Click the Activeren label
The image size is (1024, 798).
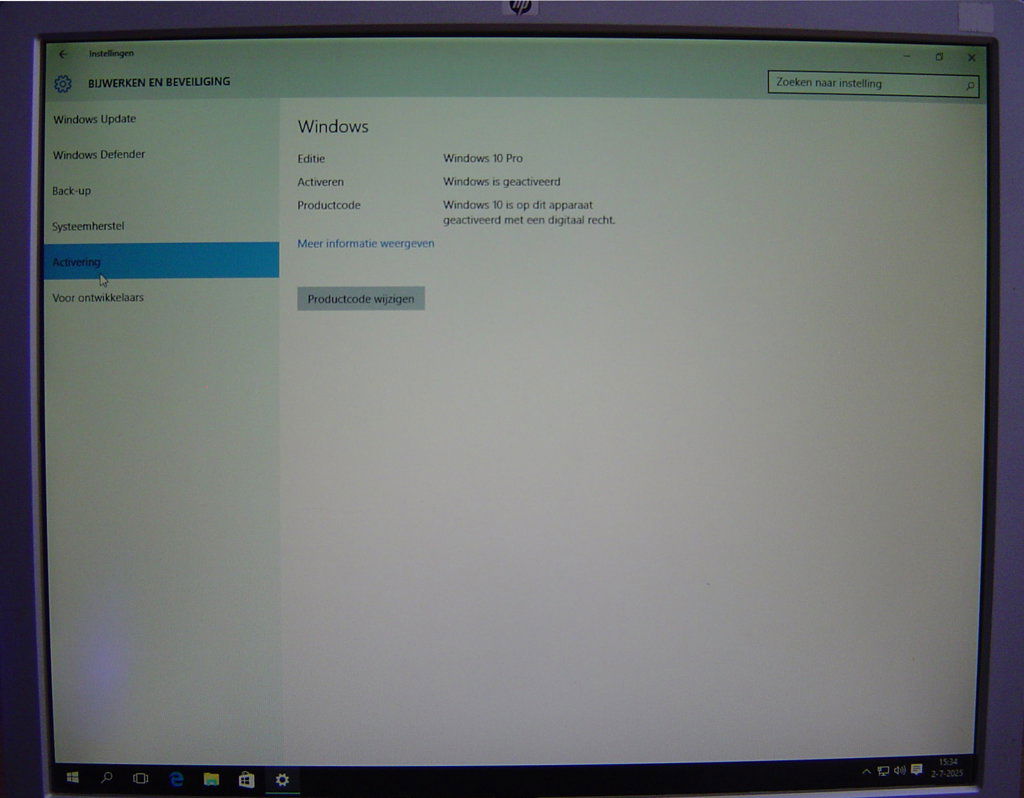point(320,182)
